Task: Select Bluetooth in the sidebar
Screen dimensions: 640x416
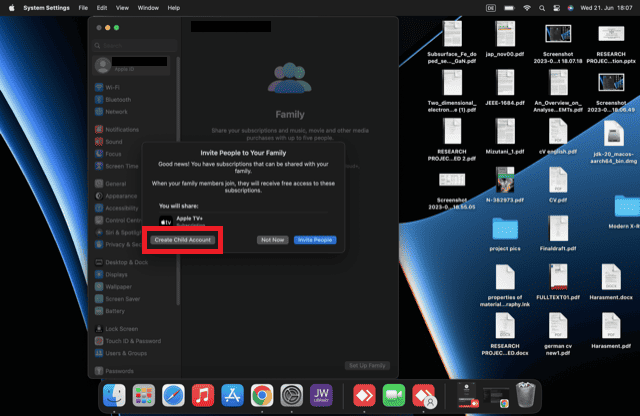Action: click(118, 99)
